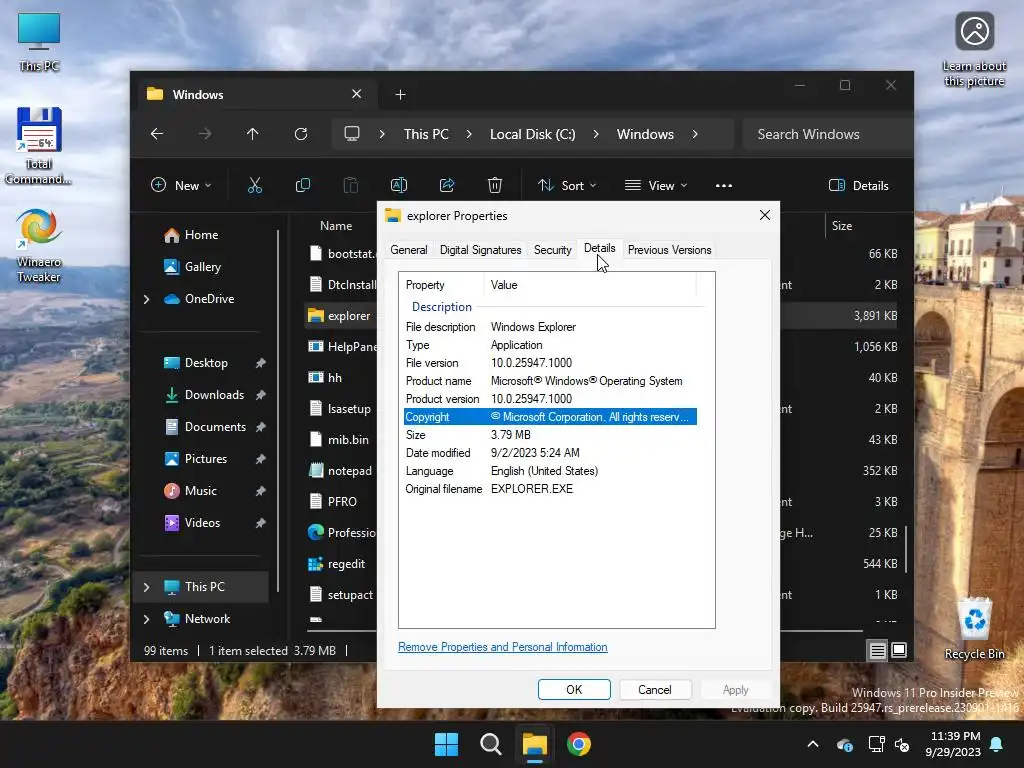Screen dimensions: 1024x768
Task: Click chevron after Local Disk (C:) breadcrumb
Action: [596, 134]
